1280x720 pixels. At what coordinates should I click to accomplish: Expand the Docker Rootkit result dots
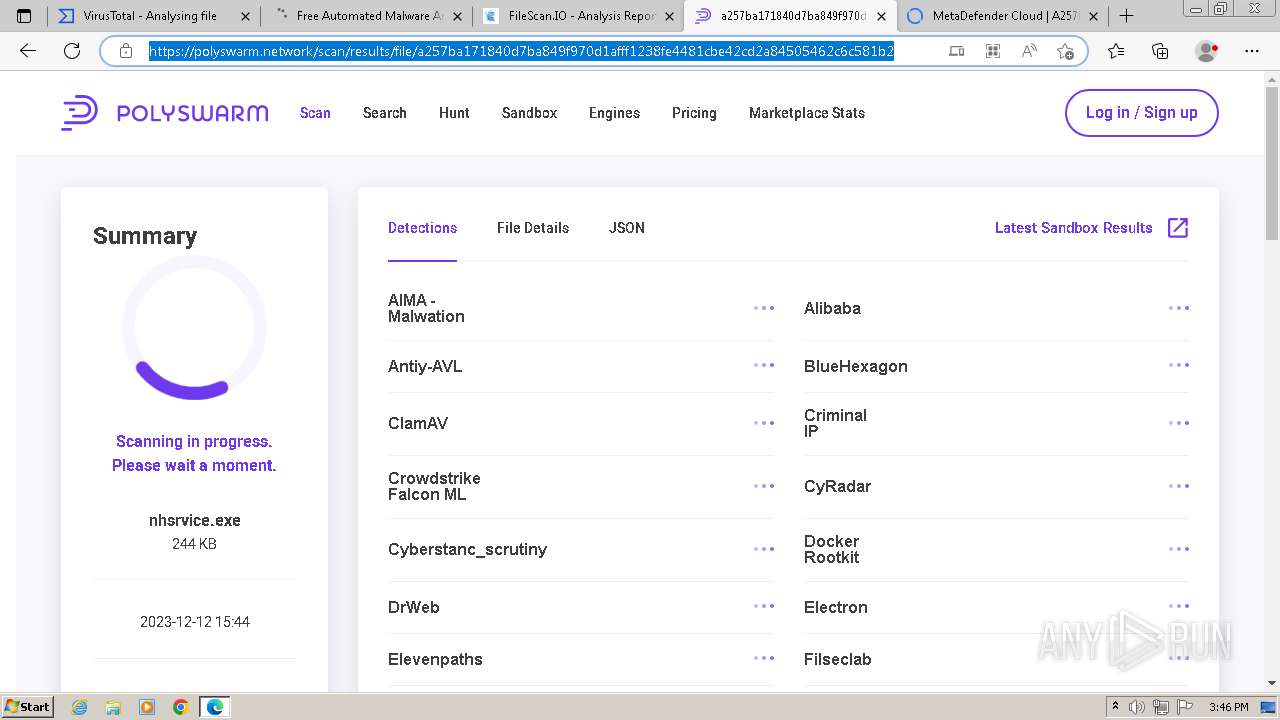click(x=1179, y=549)
